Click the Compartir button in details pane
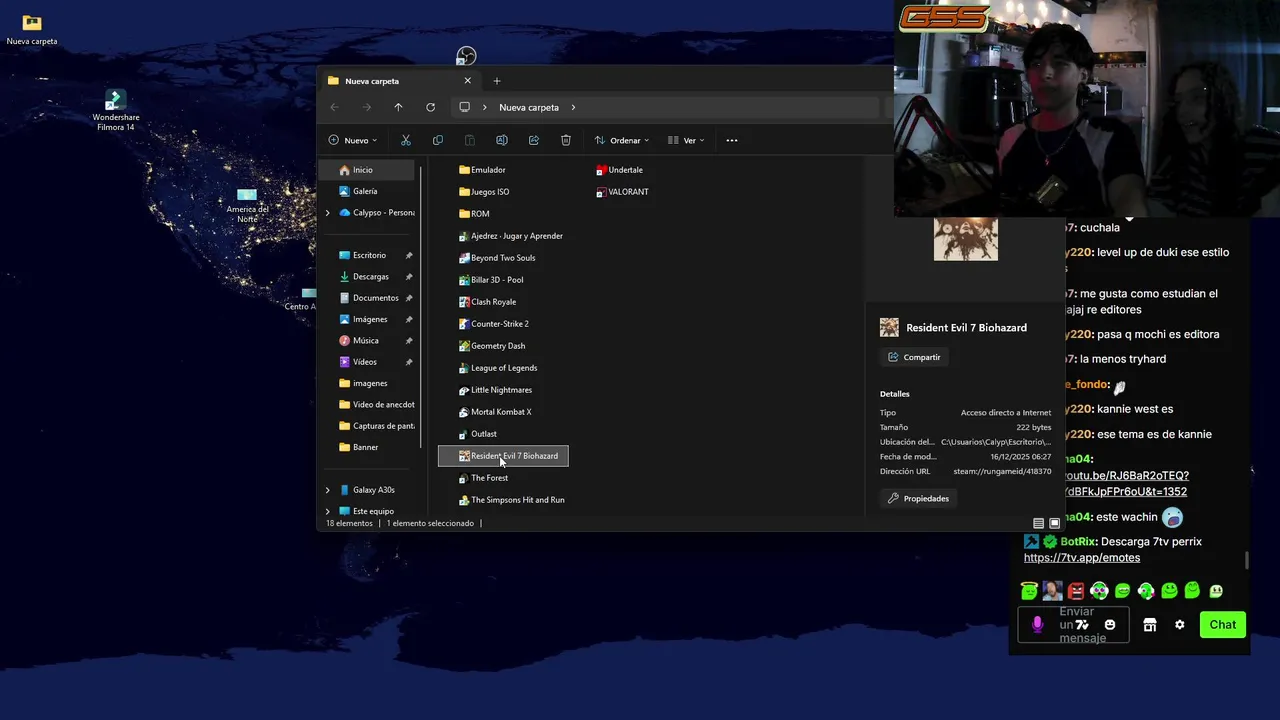 (x=914, y=357)
